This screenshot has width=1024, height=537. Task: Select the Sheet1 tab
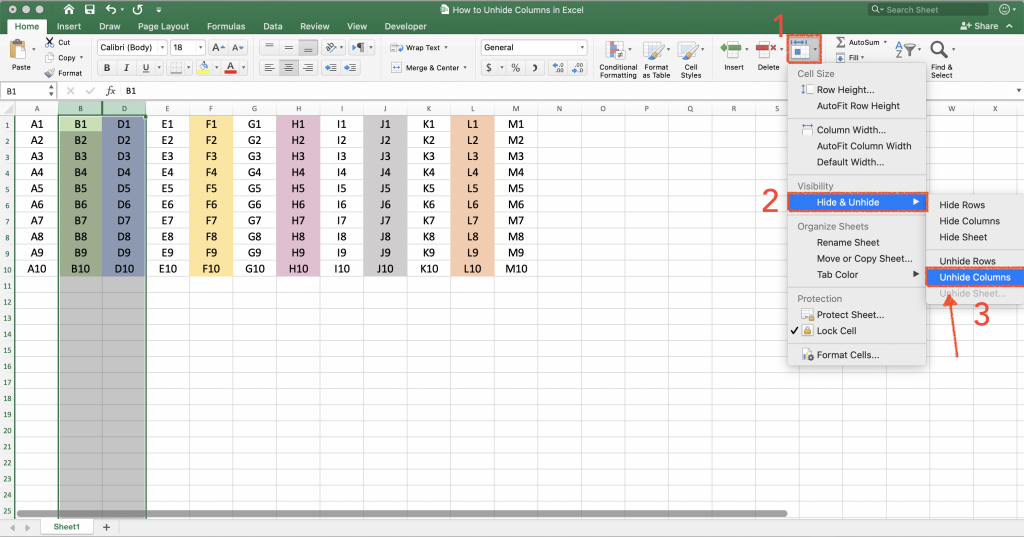[67, 527]
